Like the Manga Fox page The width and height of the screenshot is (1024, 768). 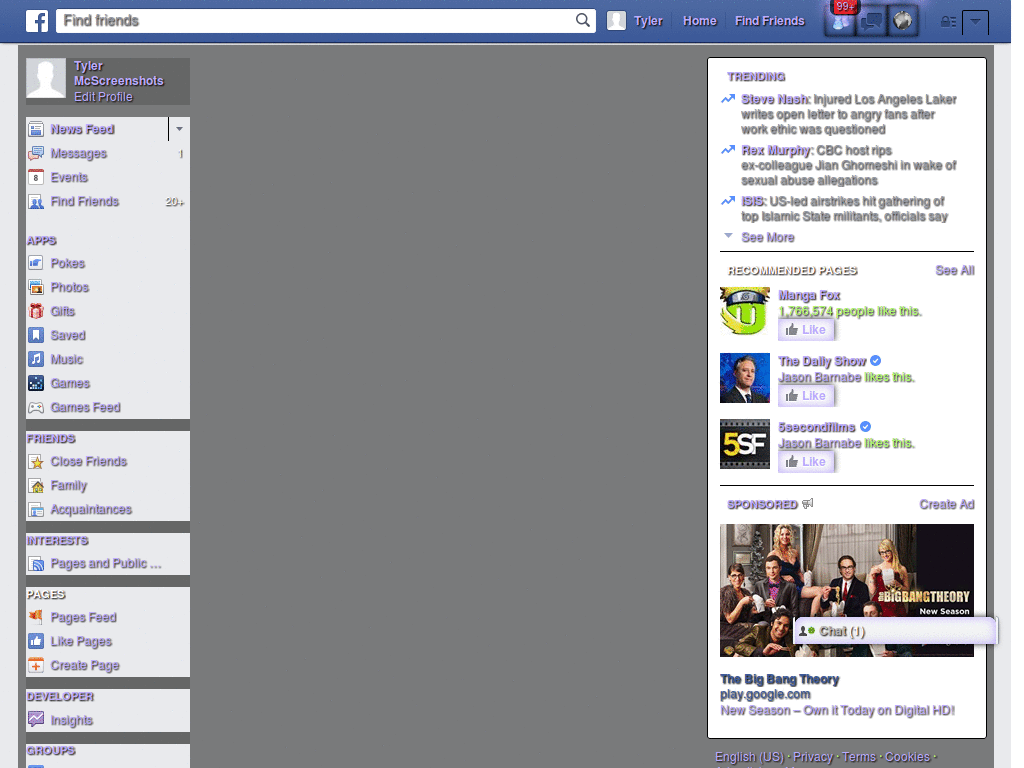click(806, 330)
